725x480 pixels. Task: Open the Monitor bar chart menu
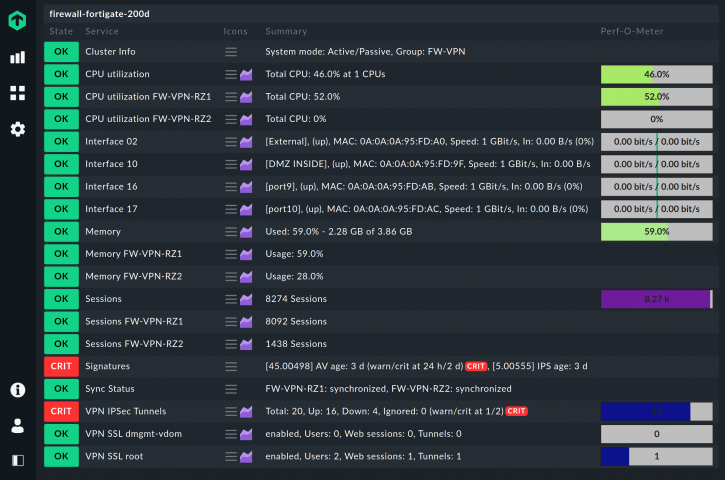click(x=17, y=57)
